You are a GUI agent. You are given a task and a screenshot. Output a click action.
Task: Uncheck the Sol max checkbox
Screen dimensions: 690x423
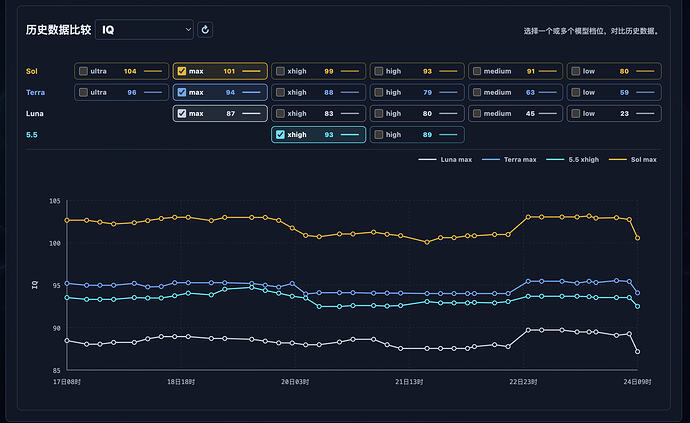point(182,71)
